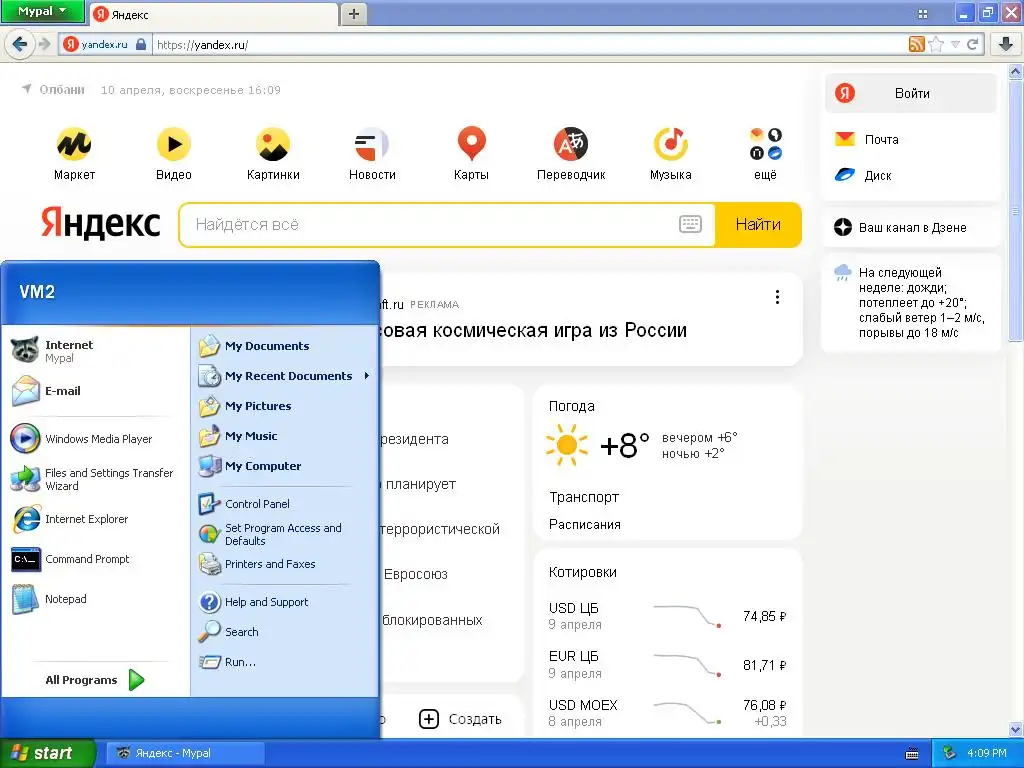Image resolution: width=1024 pixels, height=768 pixels.
Task: Click the on-screen keyboard icon in search box
Action: (x=690, y=225)
